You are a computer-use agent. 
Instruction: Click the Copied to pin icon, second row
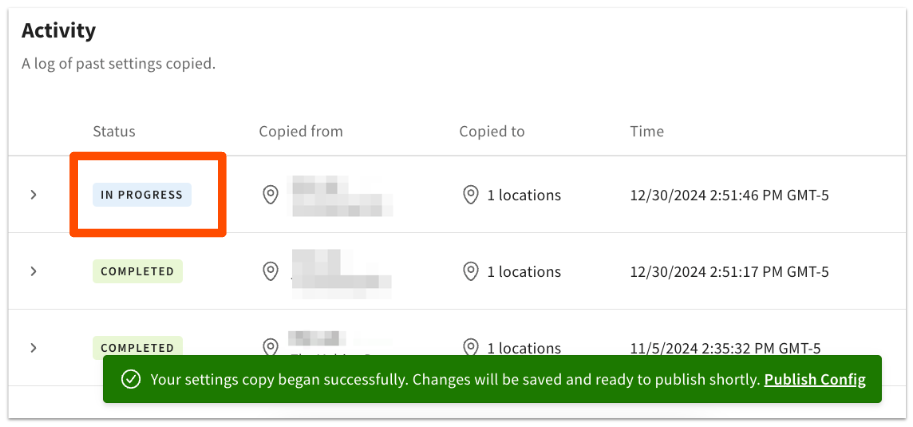point(470,271)
